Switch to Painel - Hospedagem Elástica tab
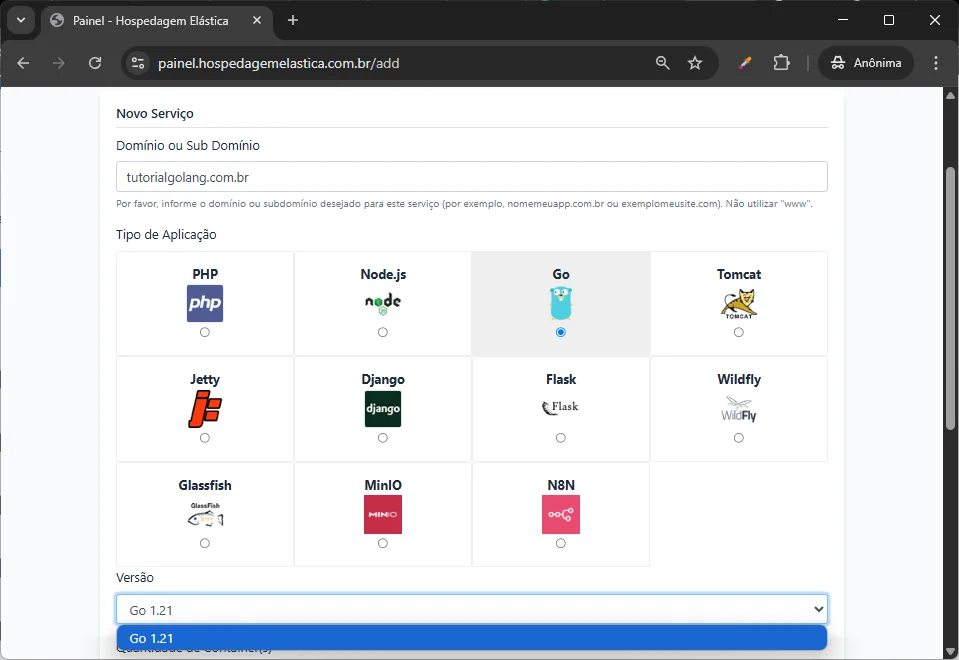This screenshot has width=959, height=660. coord(158,20)
